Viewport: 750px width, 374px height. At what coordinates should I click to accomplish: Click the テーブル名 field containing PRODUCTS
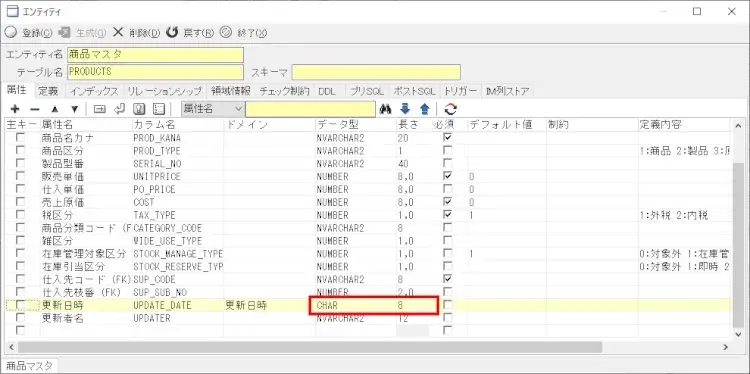pos(155,72)
